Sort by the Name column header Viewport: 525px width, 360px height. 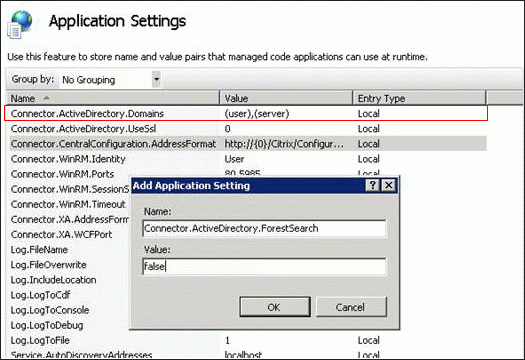coord(112,98)
